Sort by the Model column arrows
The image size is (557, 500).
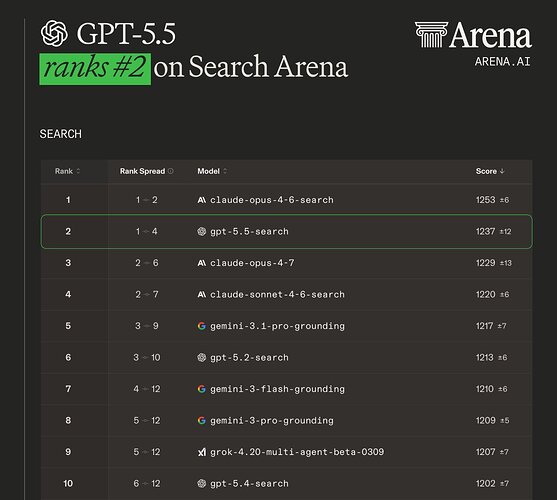pos(225,171)
